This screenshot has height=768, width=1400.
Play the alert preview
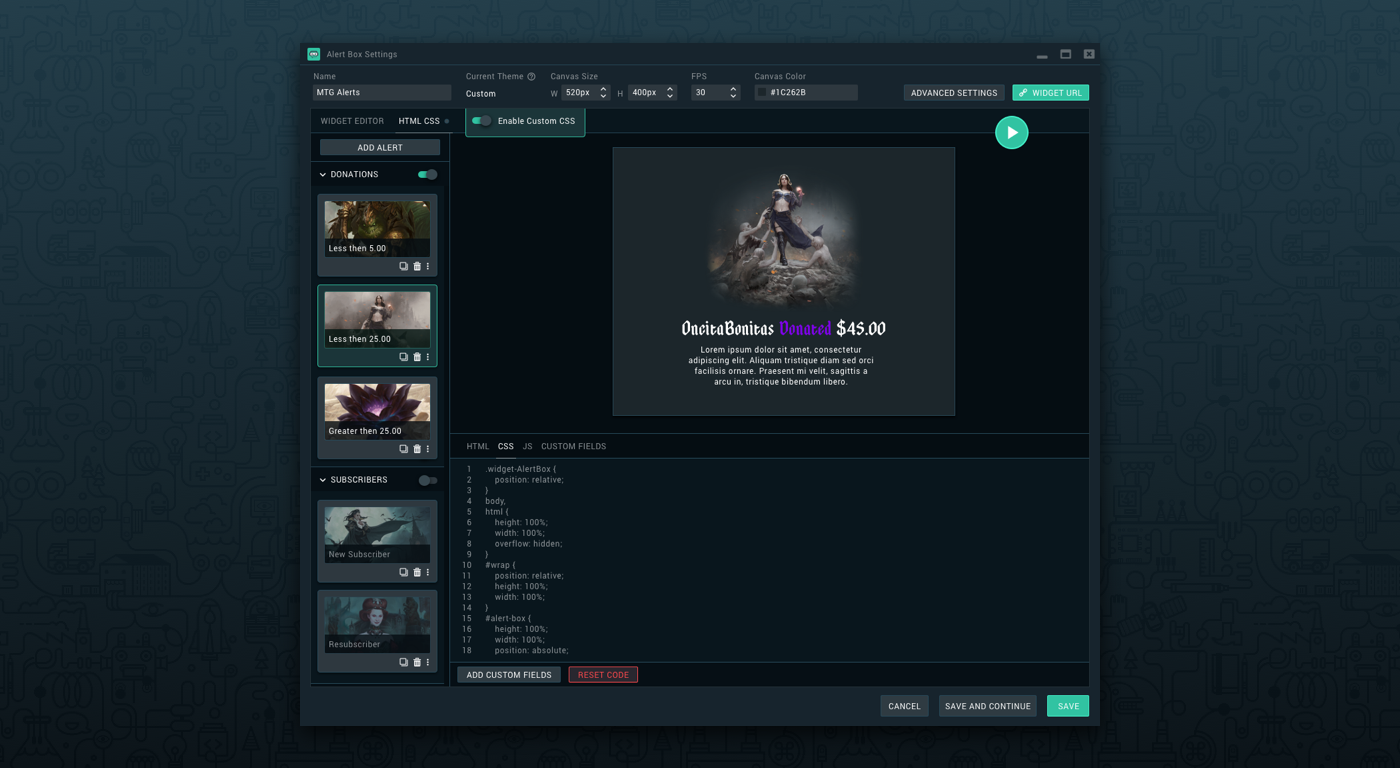(1011, 131)
